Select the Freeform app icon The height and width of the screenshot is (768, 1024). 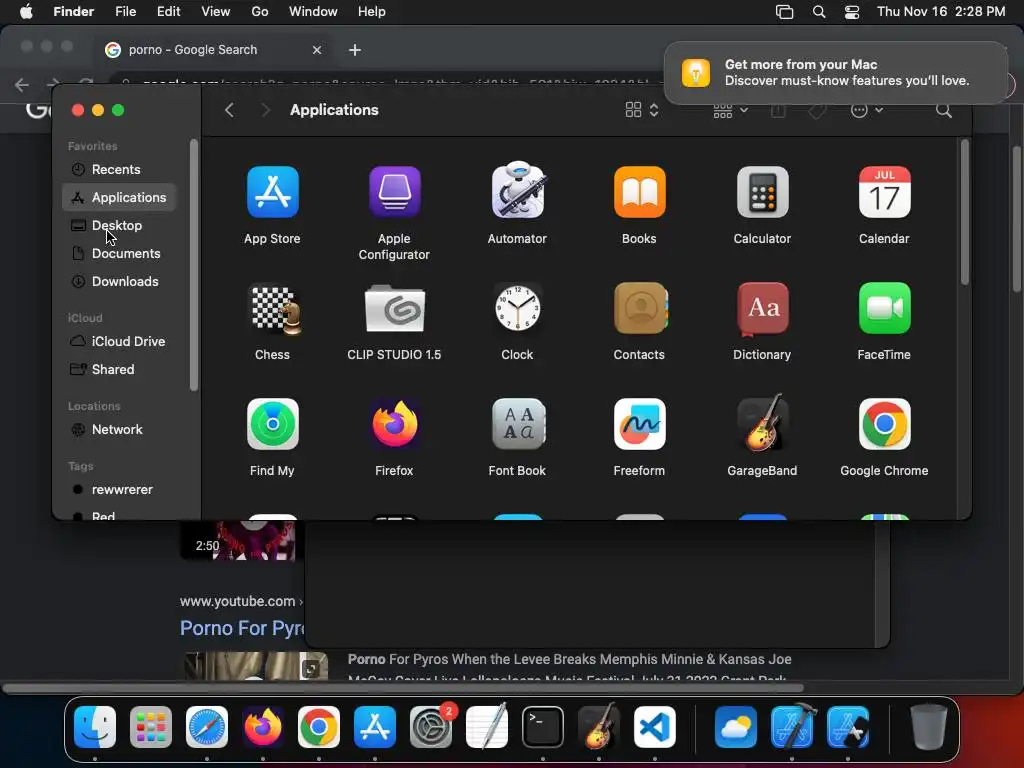(639, 424)
